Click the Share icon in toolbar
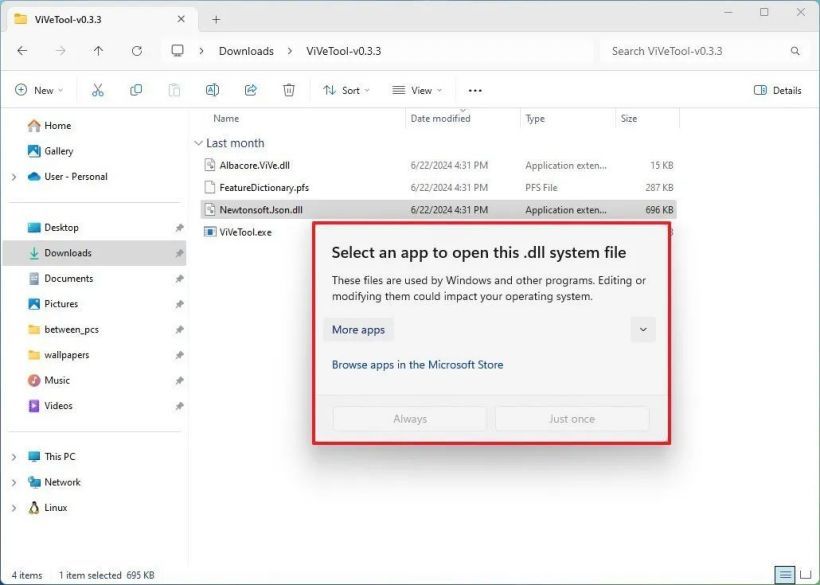The height and width of the screenshot is (585, 820). click(251, 90)
